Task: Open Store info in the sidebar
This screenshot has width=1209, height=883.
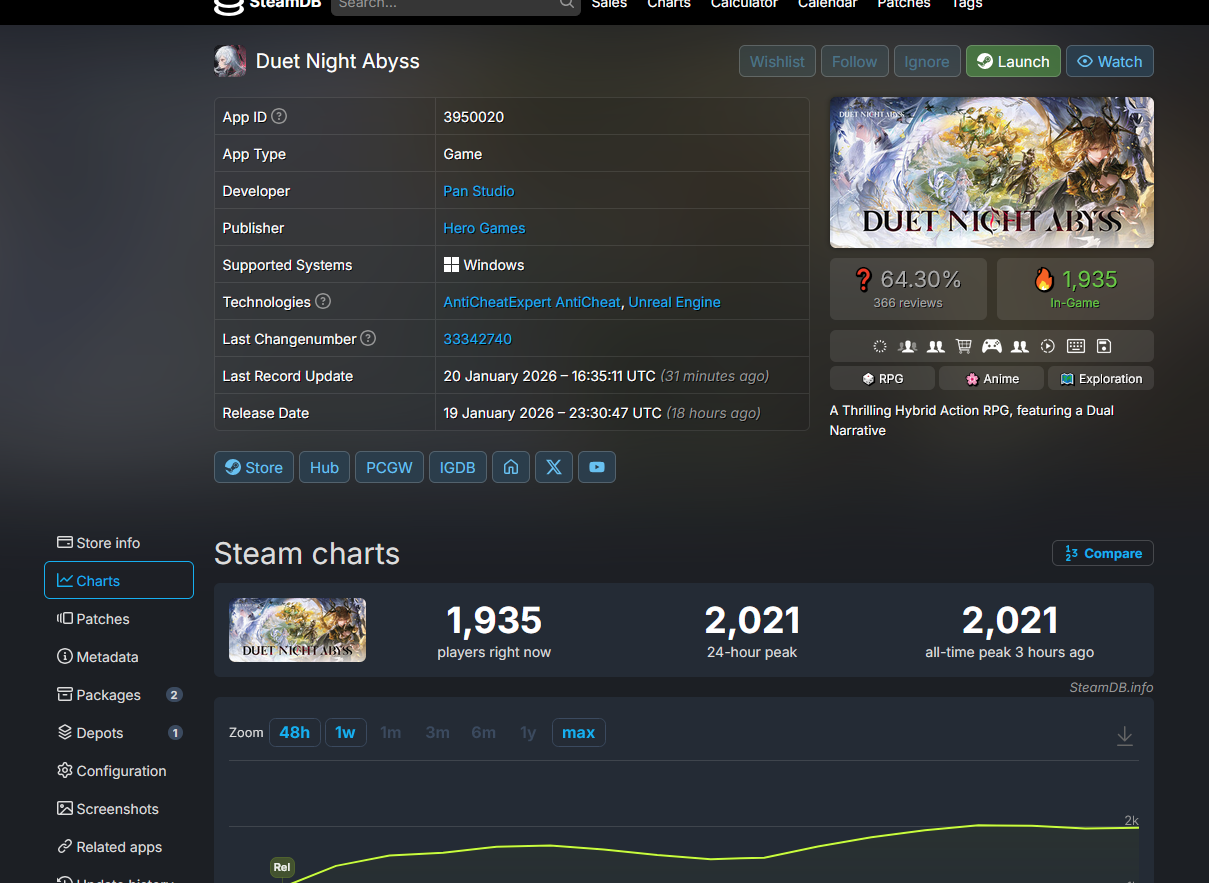Action: 119,543
